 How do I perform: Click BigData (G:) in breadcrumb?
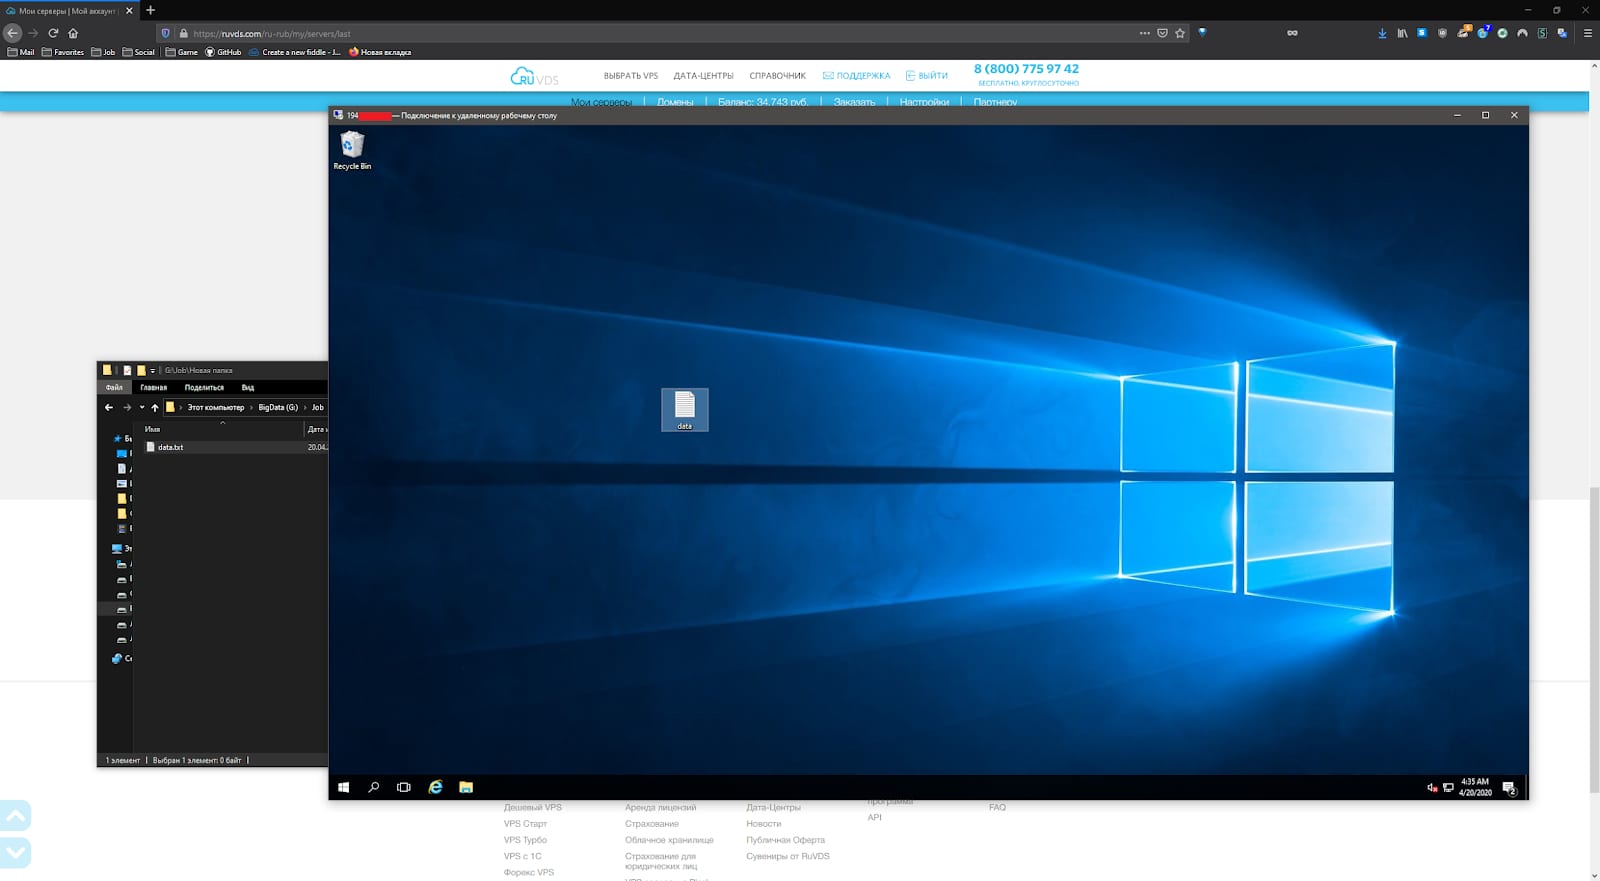pos(278,407)
